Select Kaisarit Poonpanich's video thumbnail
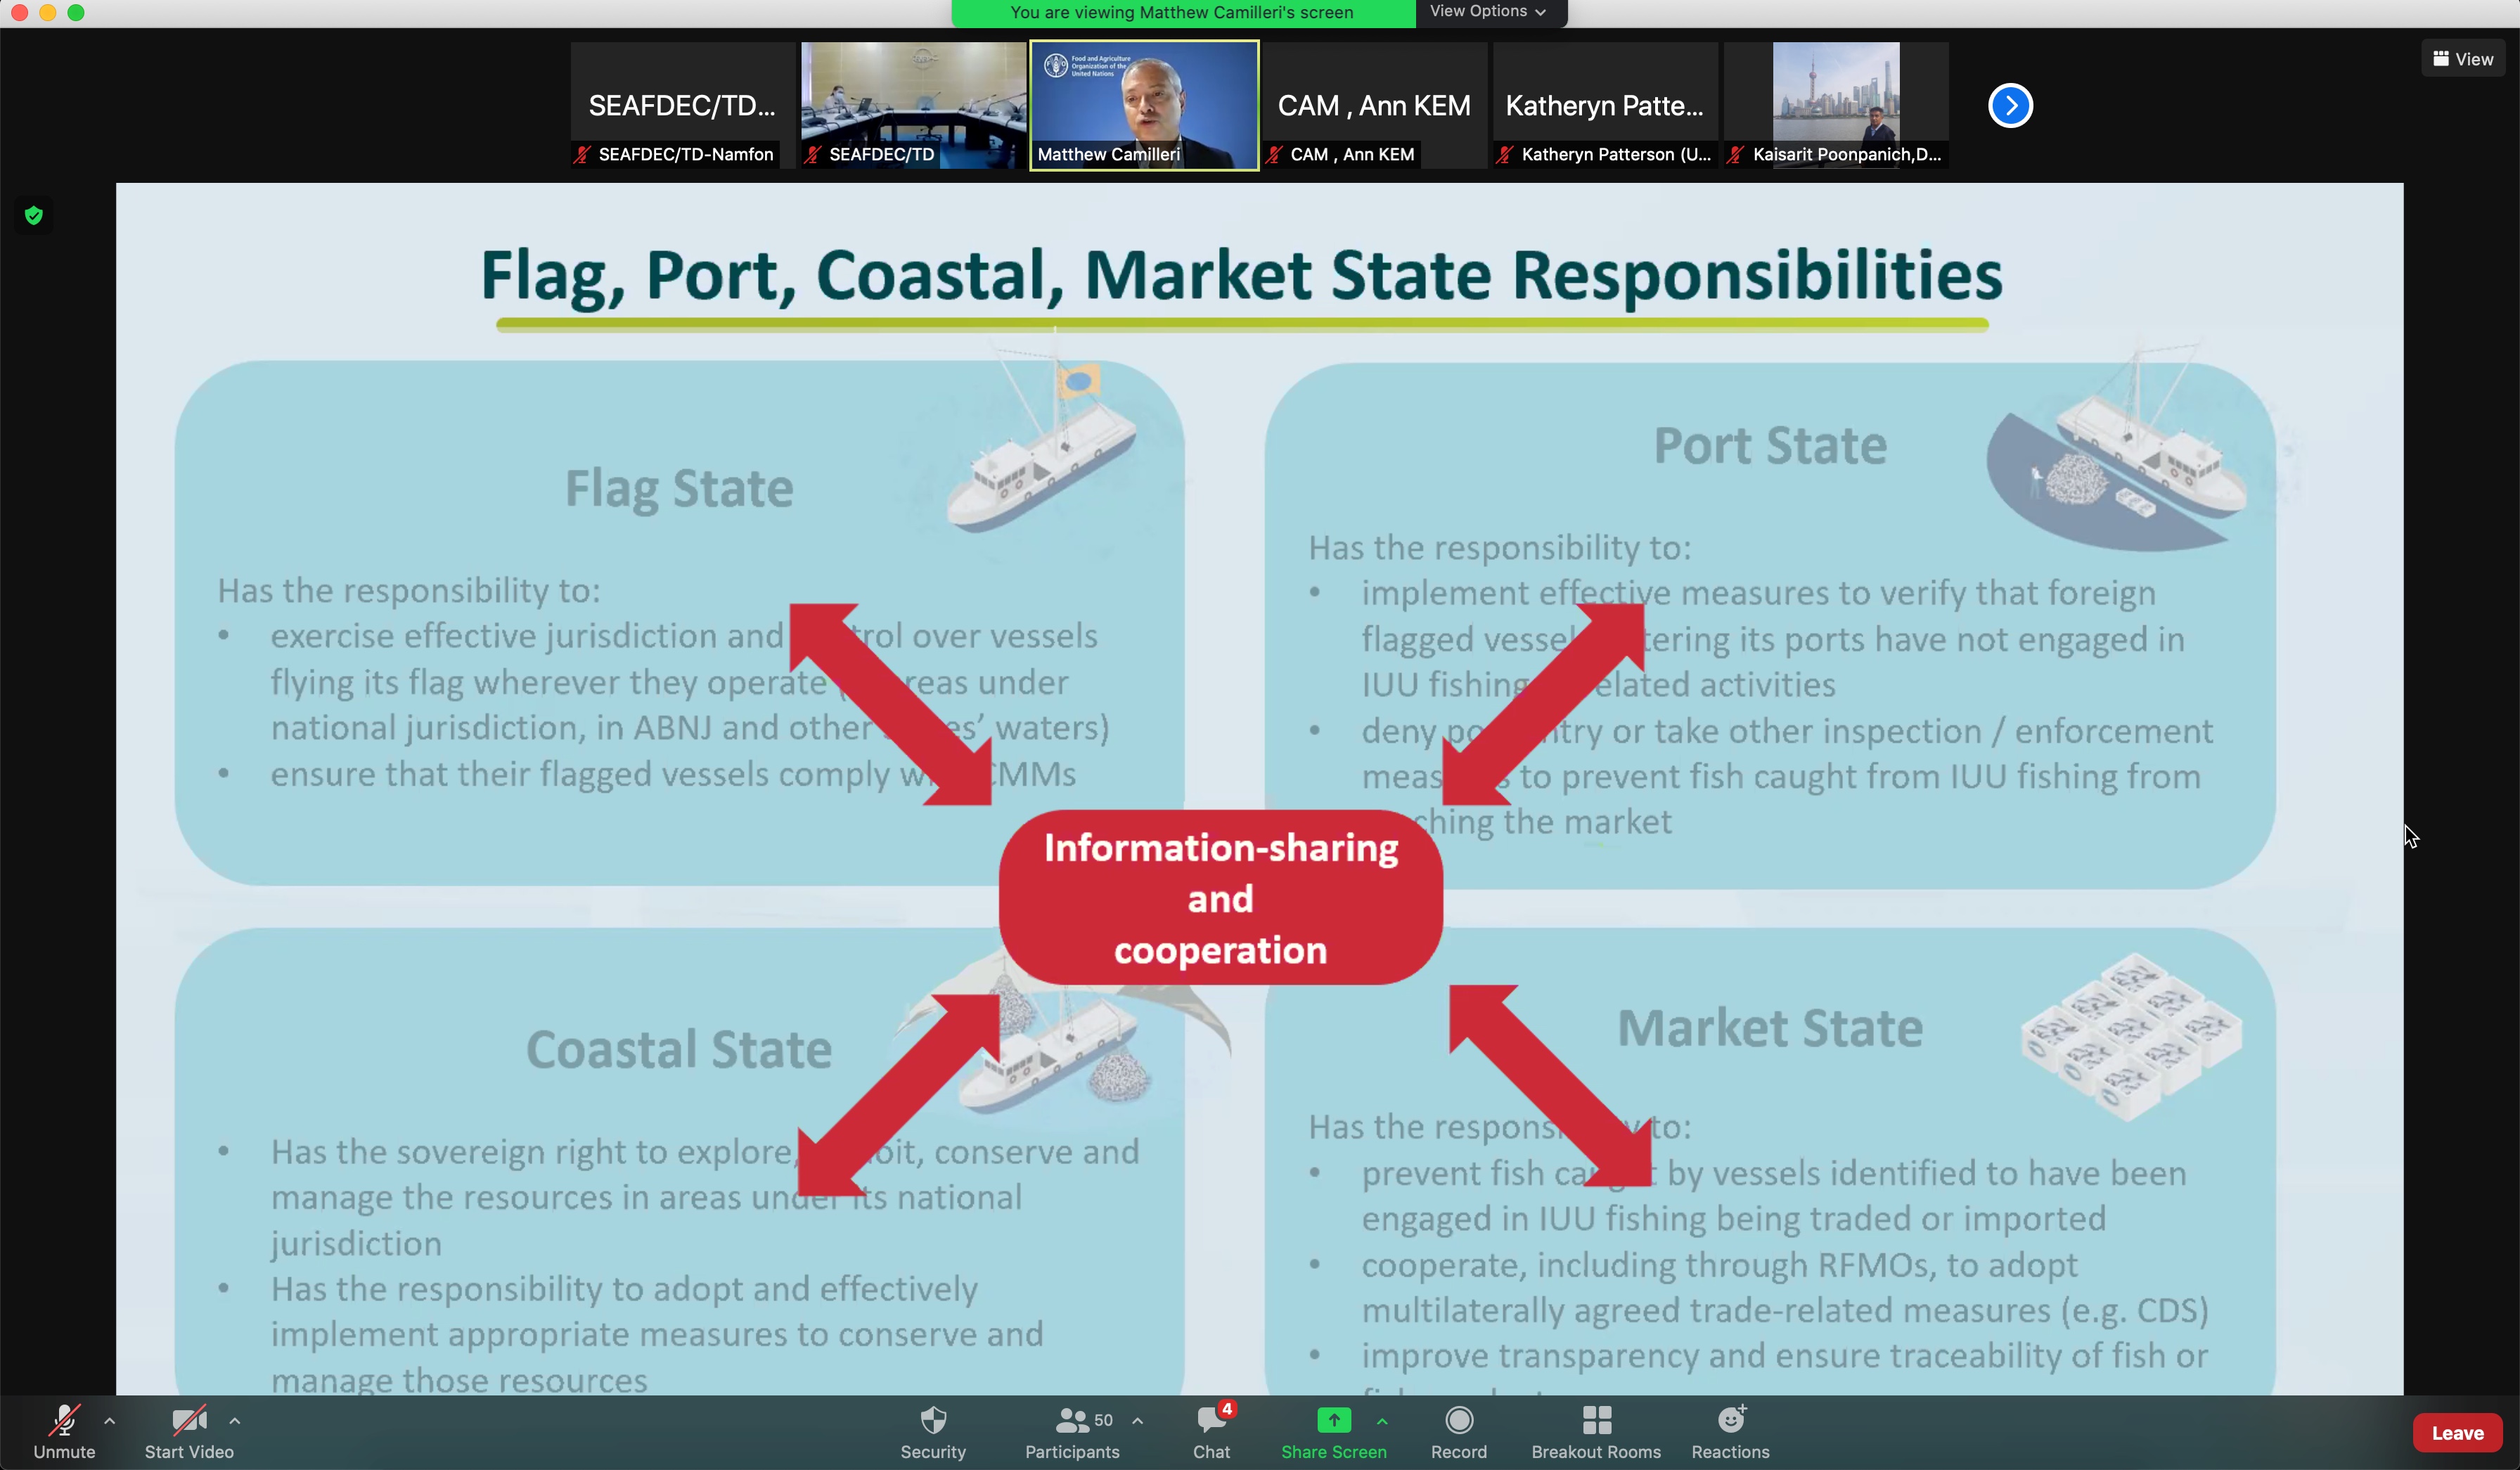Screen dimensions: 2520x1470 1835,105
